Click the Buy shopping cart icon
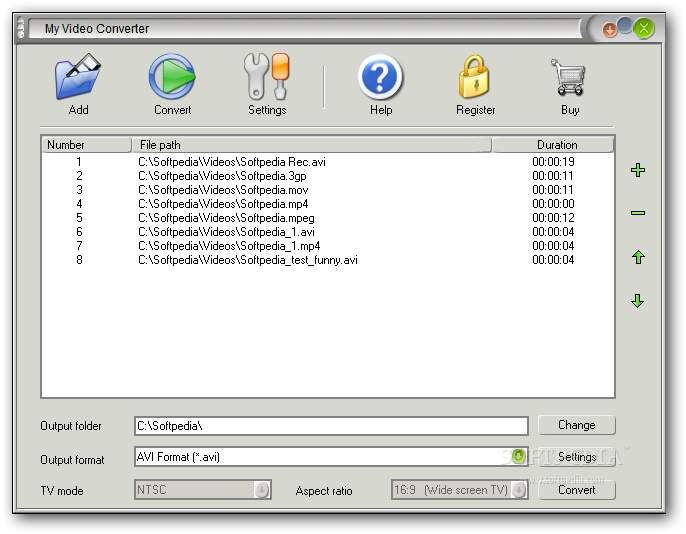The image size is (686, 534). [x=568, y=77]
